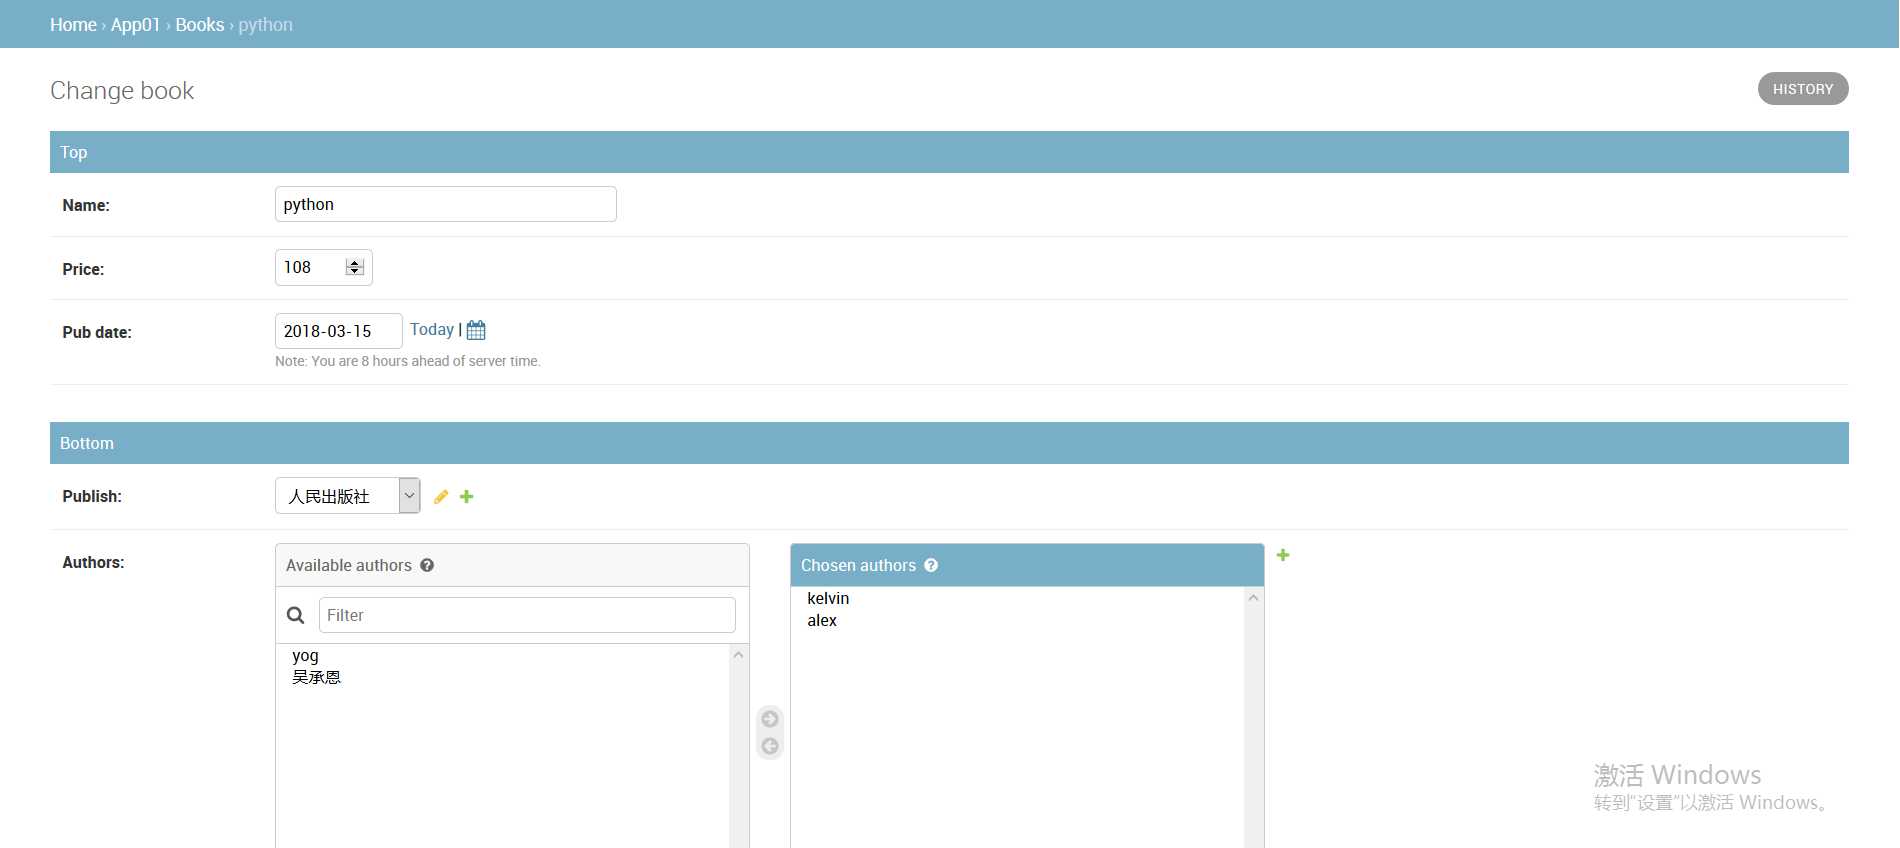Show help for Chosen authors
This screenshot has width=1900, height=848.
[x=931, y=565]
